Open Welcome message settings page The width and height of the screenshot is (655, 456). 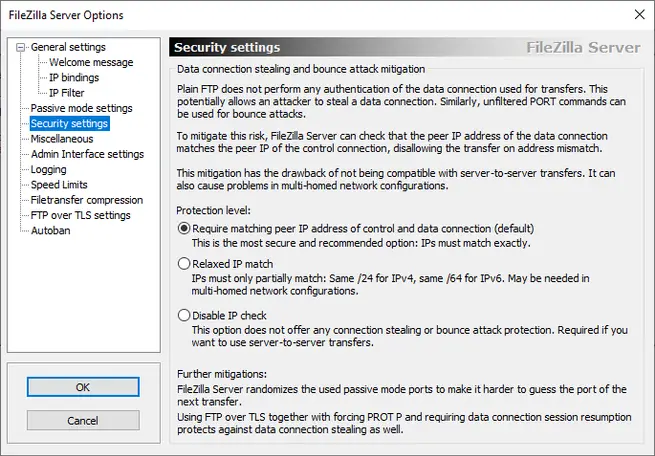tap(91, 62)
